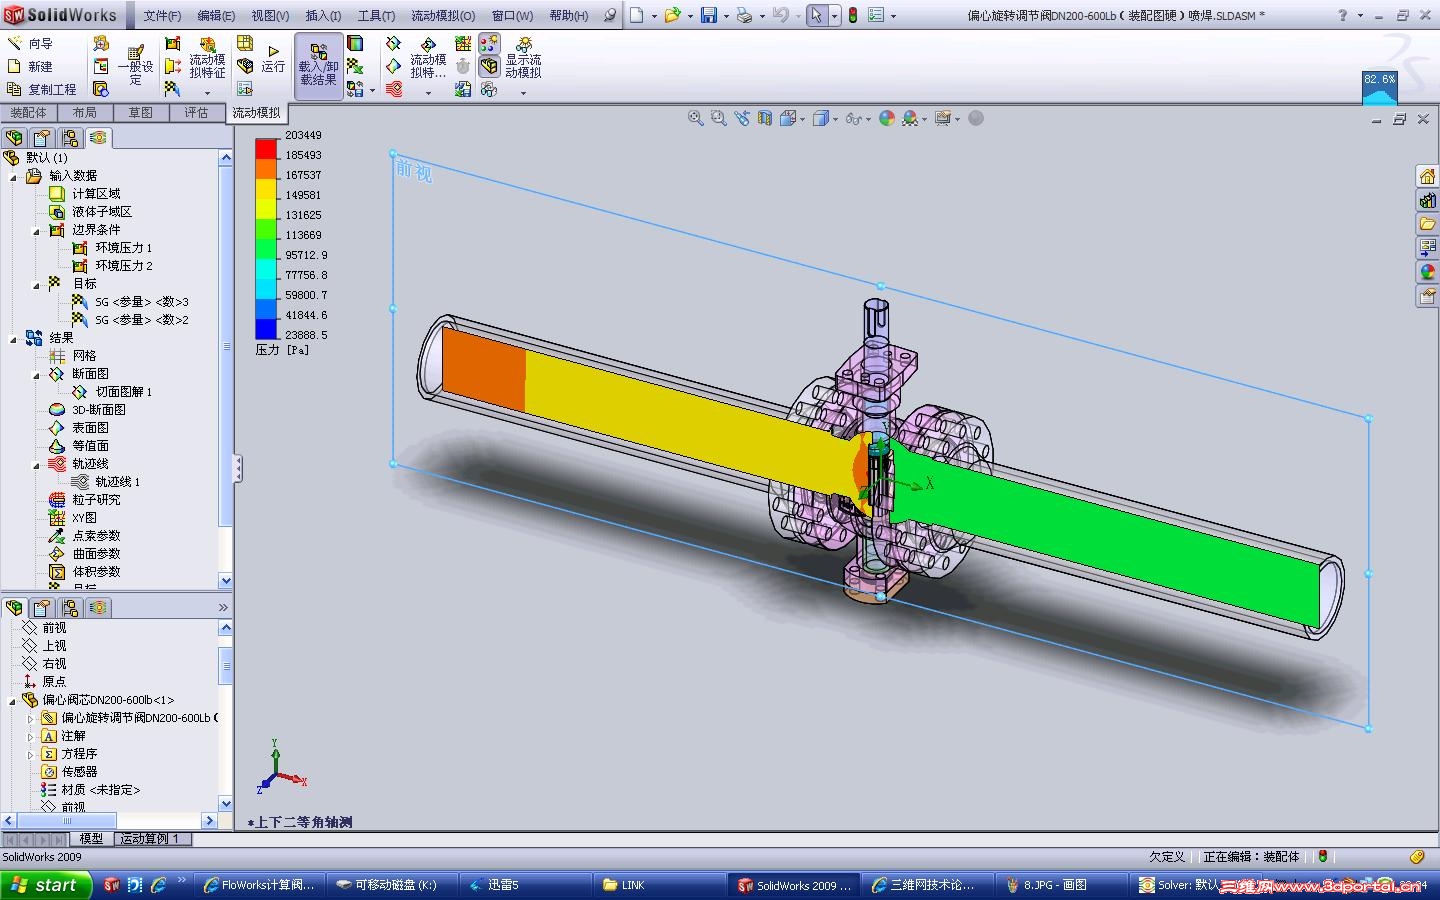This screenshot has height=900, width=1440.
Task: Click the checkered-flag goals toolbar icon
Action: click(173, 89)
